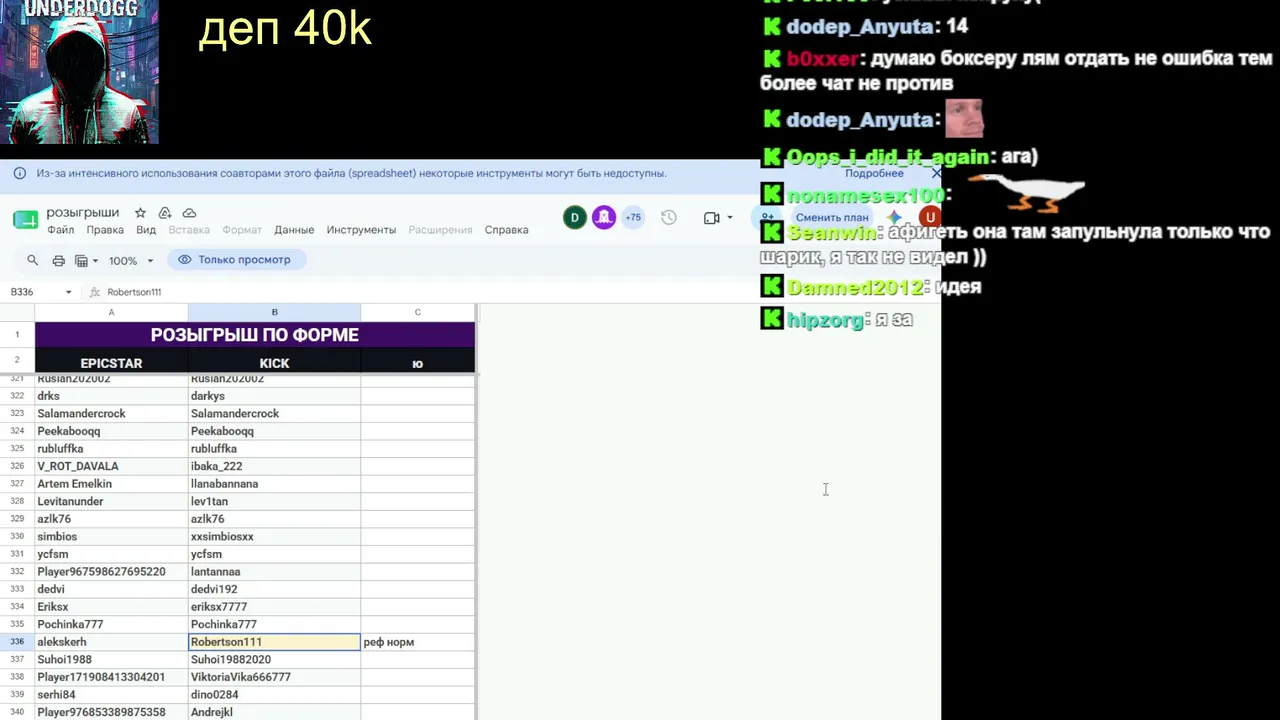Check the cloud save status icon
The image size is (1280, 720).
(x=189, y=213)
